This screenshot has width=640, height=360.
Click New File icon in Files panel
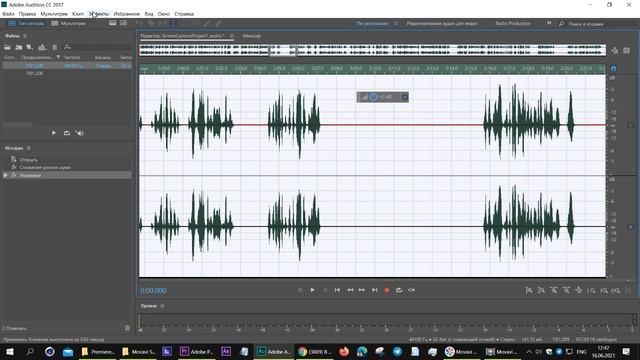[x=30, y=47]
